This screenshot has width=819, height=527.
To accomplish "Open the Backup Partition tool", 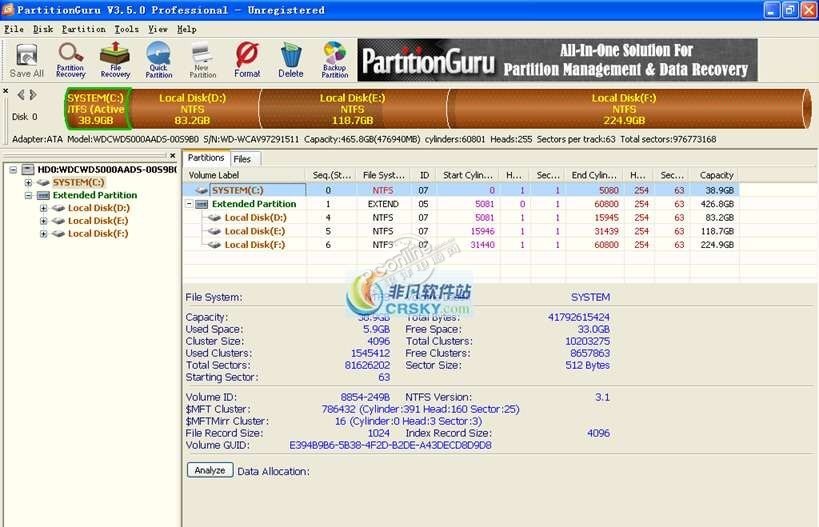I will [x=335, y=60].
